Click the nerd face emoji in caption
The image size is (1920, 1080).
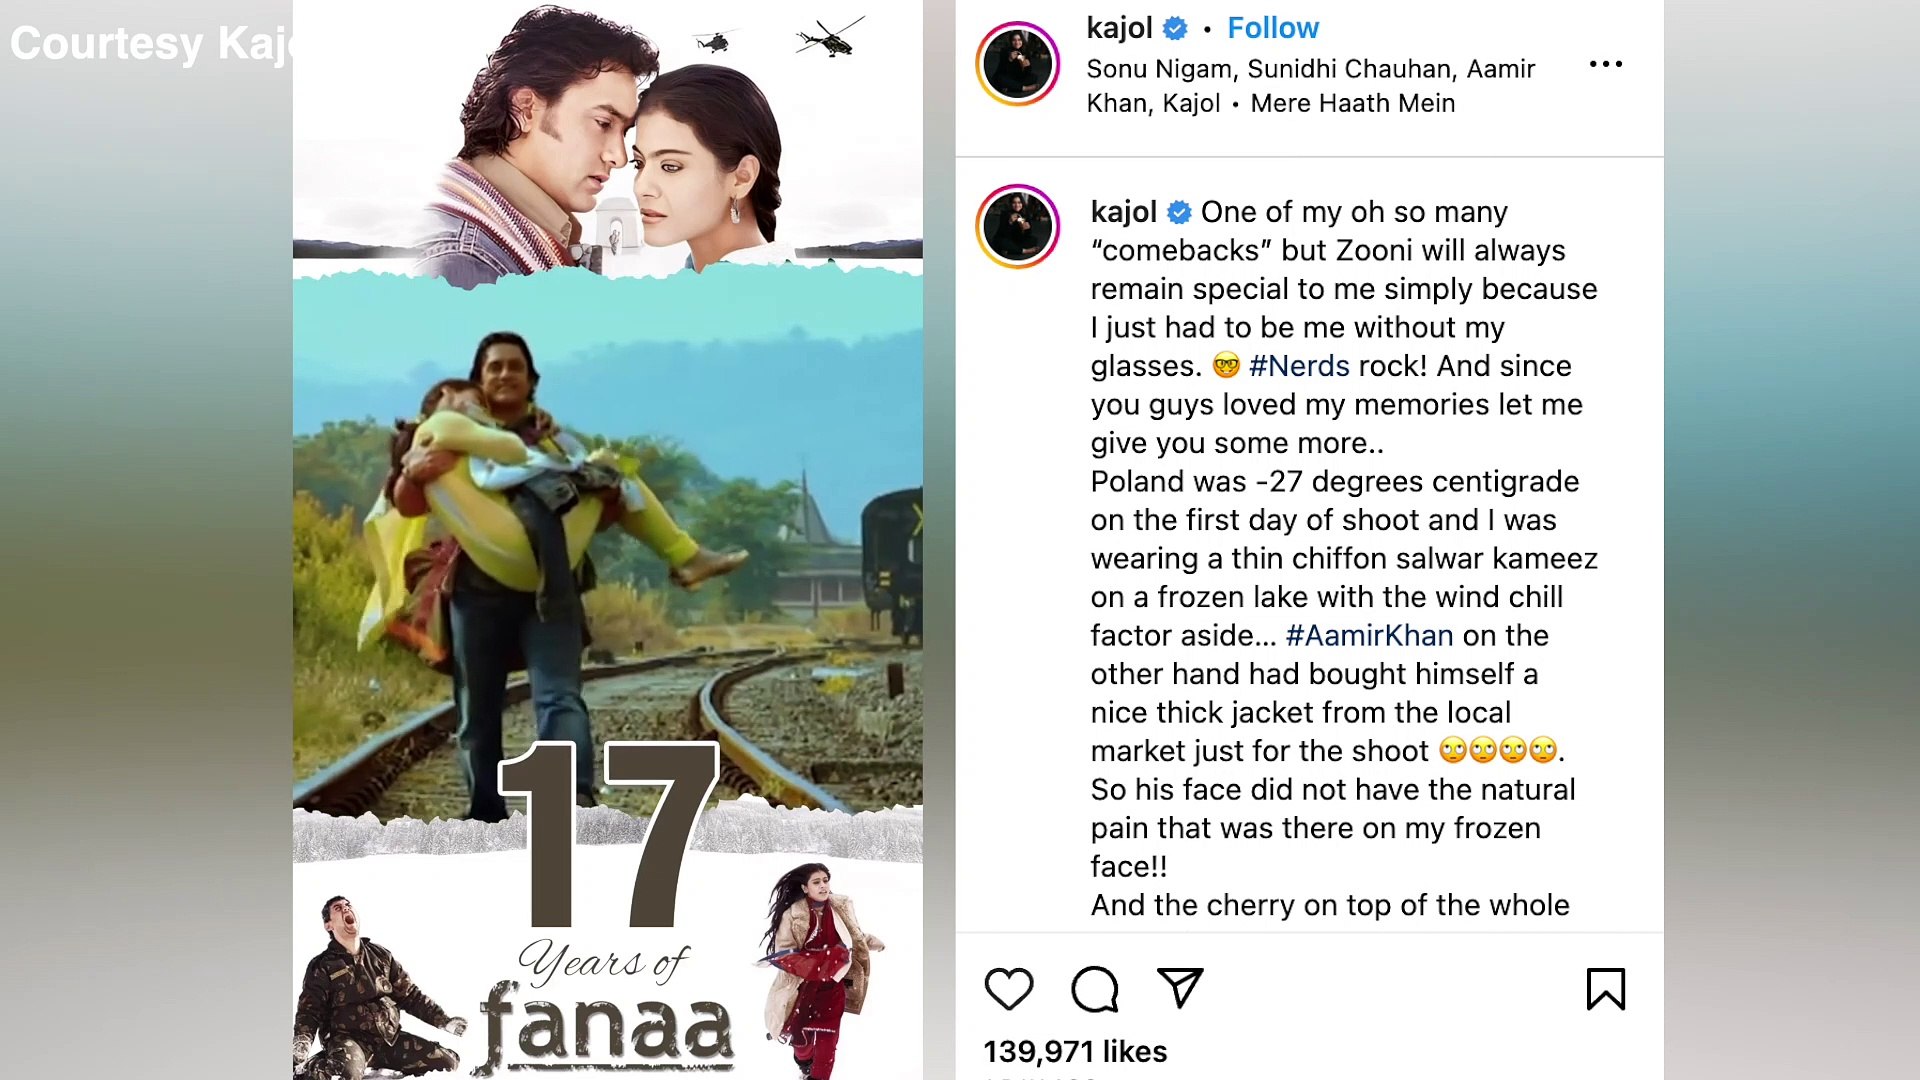[1226, 366]
